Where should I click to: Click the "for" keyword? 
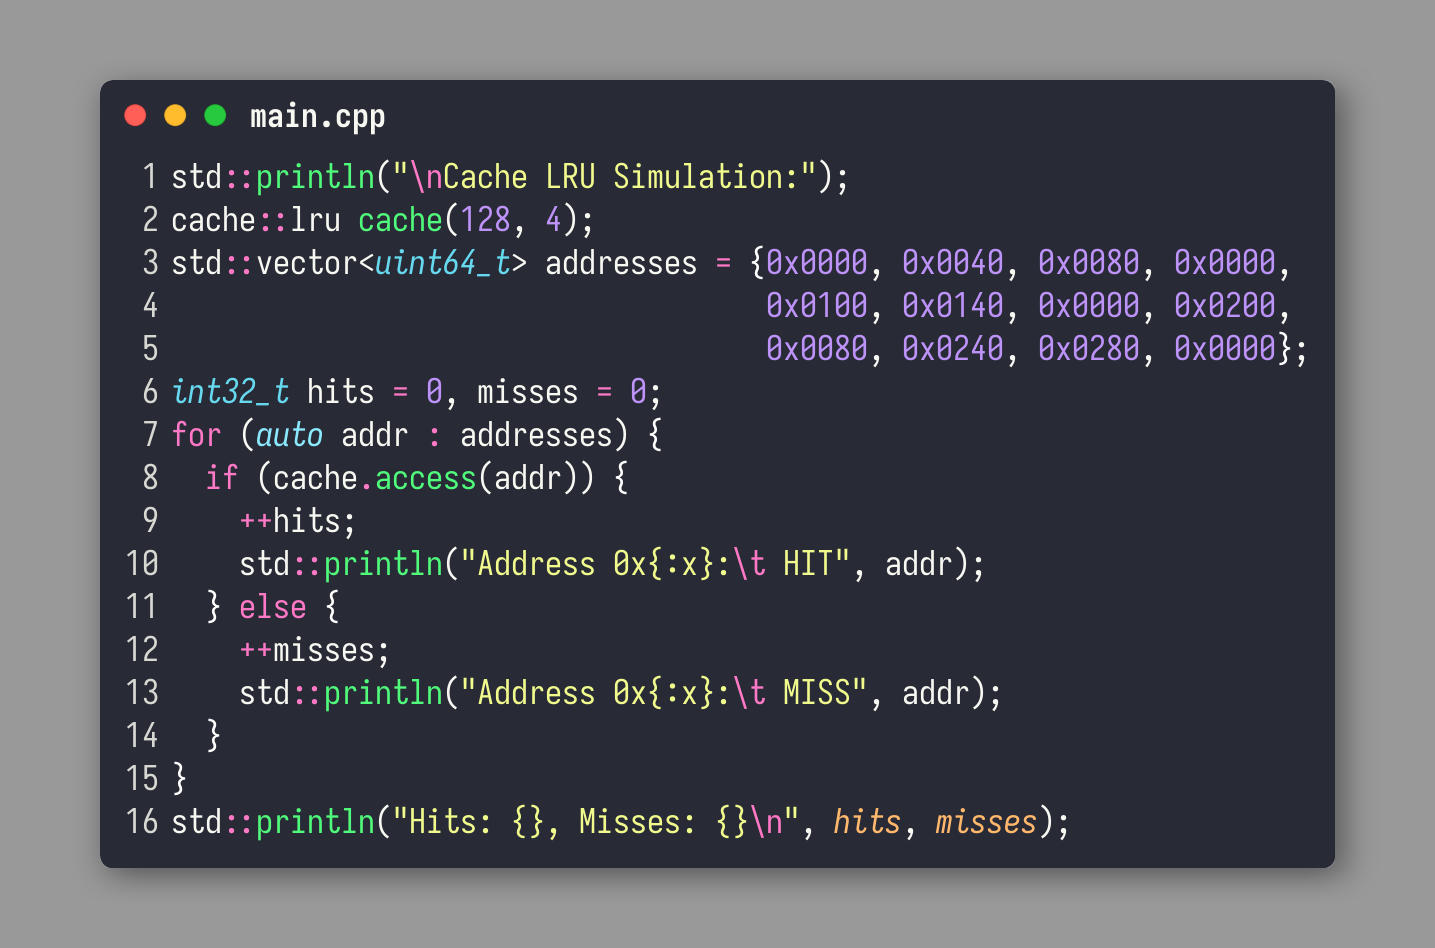(x=196, y=435)
